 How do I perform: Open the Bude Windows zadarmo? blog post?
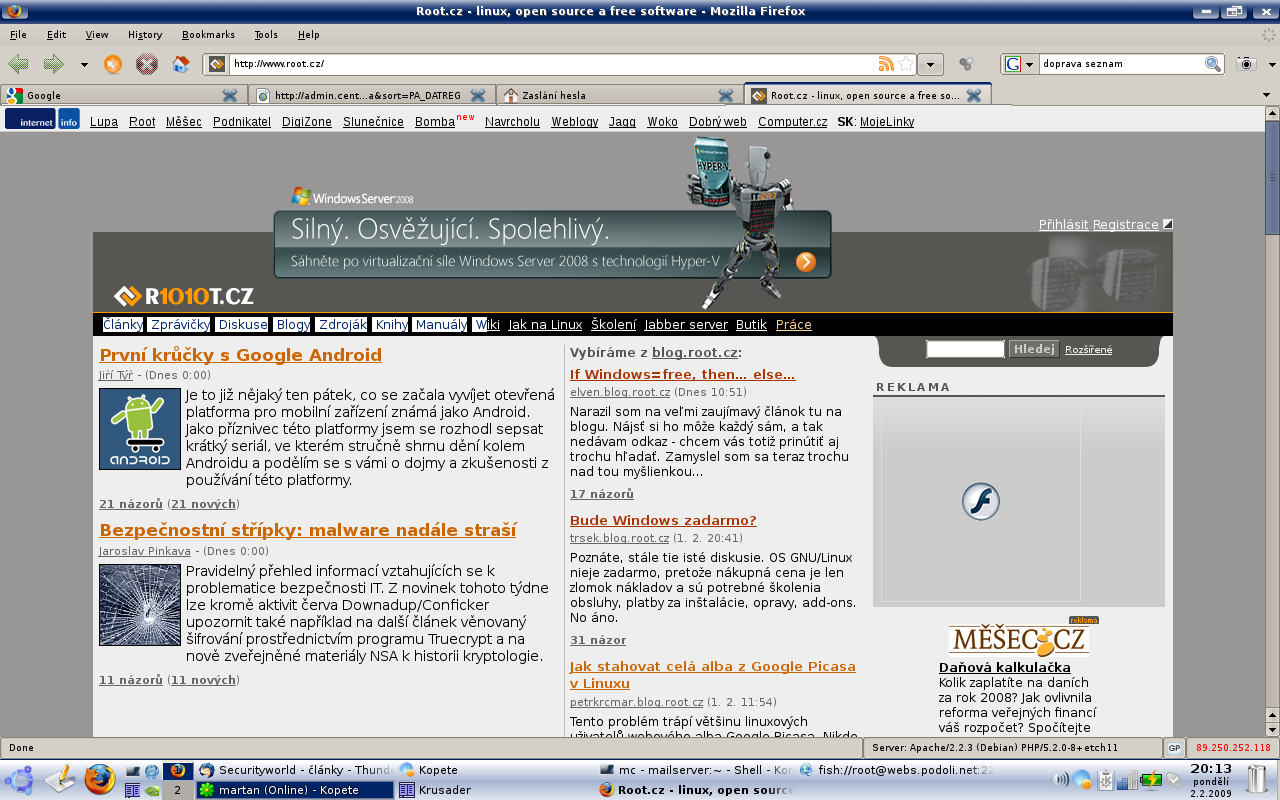click(x=663, y=520)
